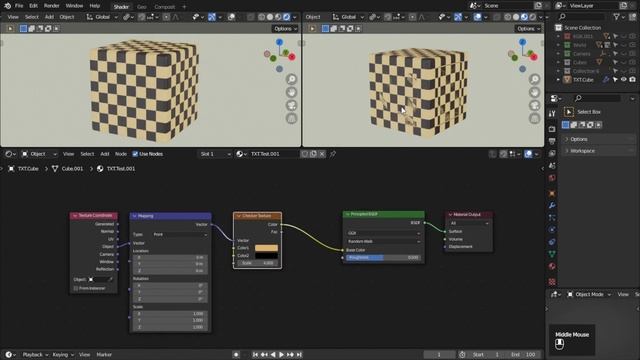
Task: Click the TXT.Test.001 material name field
Action: 273,154
